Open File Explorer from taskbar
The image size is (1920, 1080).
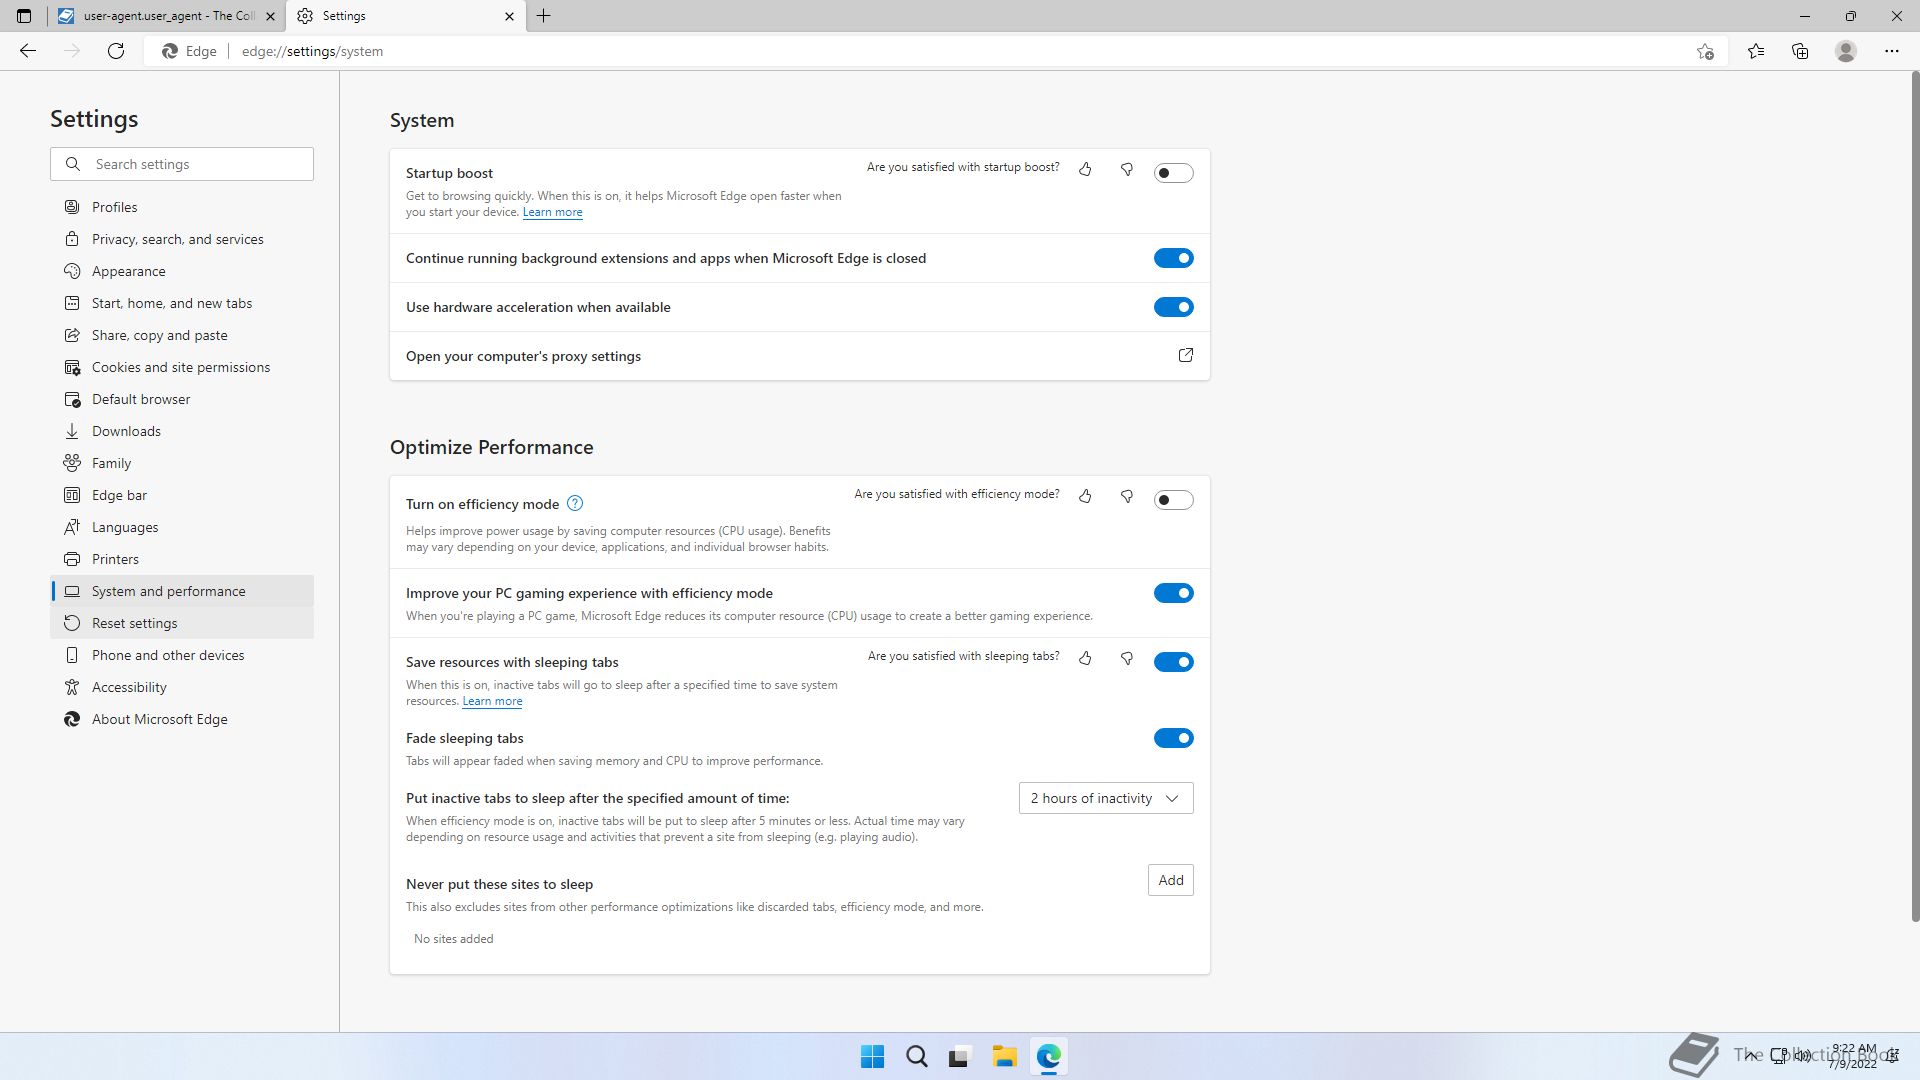[x=1004, y=1057]
